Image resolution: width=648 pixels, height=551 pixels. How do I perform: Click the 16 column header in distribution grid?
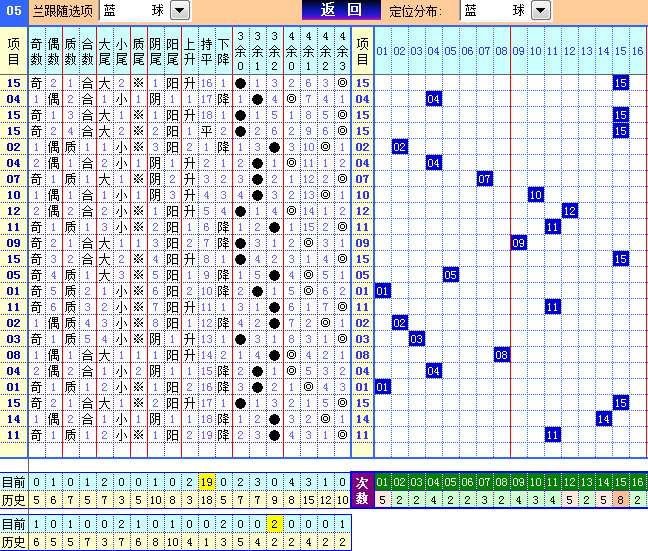pos(638,51)
